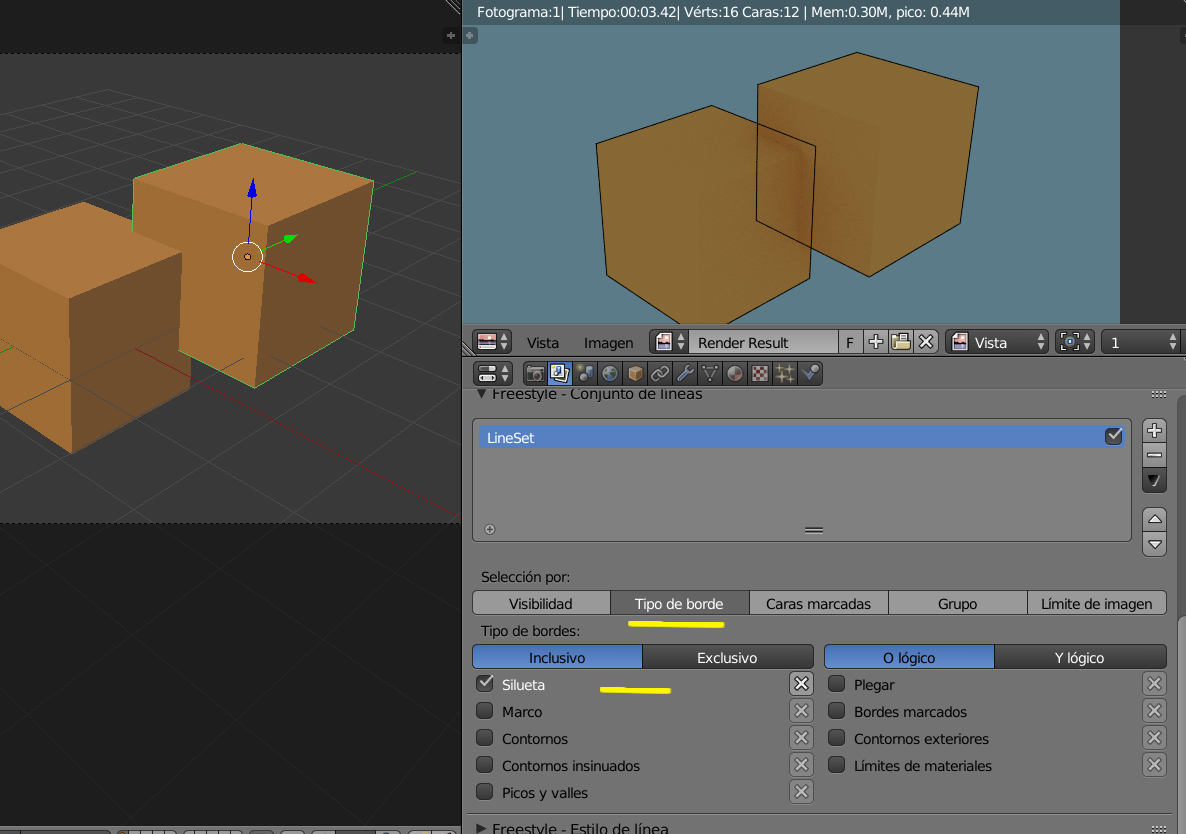Viewport: 1186px width, 834px height.
Task: Open the Texture properties checker tab
Action: [760, 374]
